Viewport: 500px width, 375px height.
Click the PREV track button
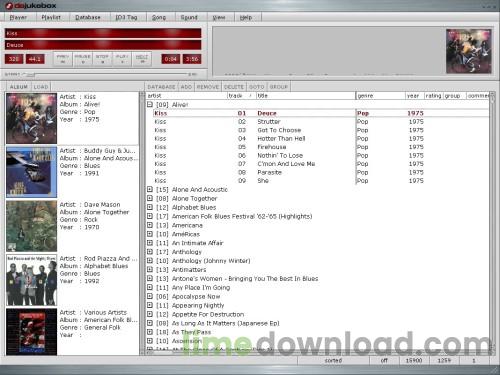pos(63,59)
